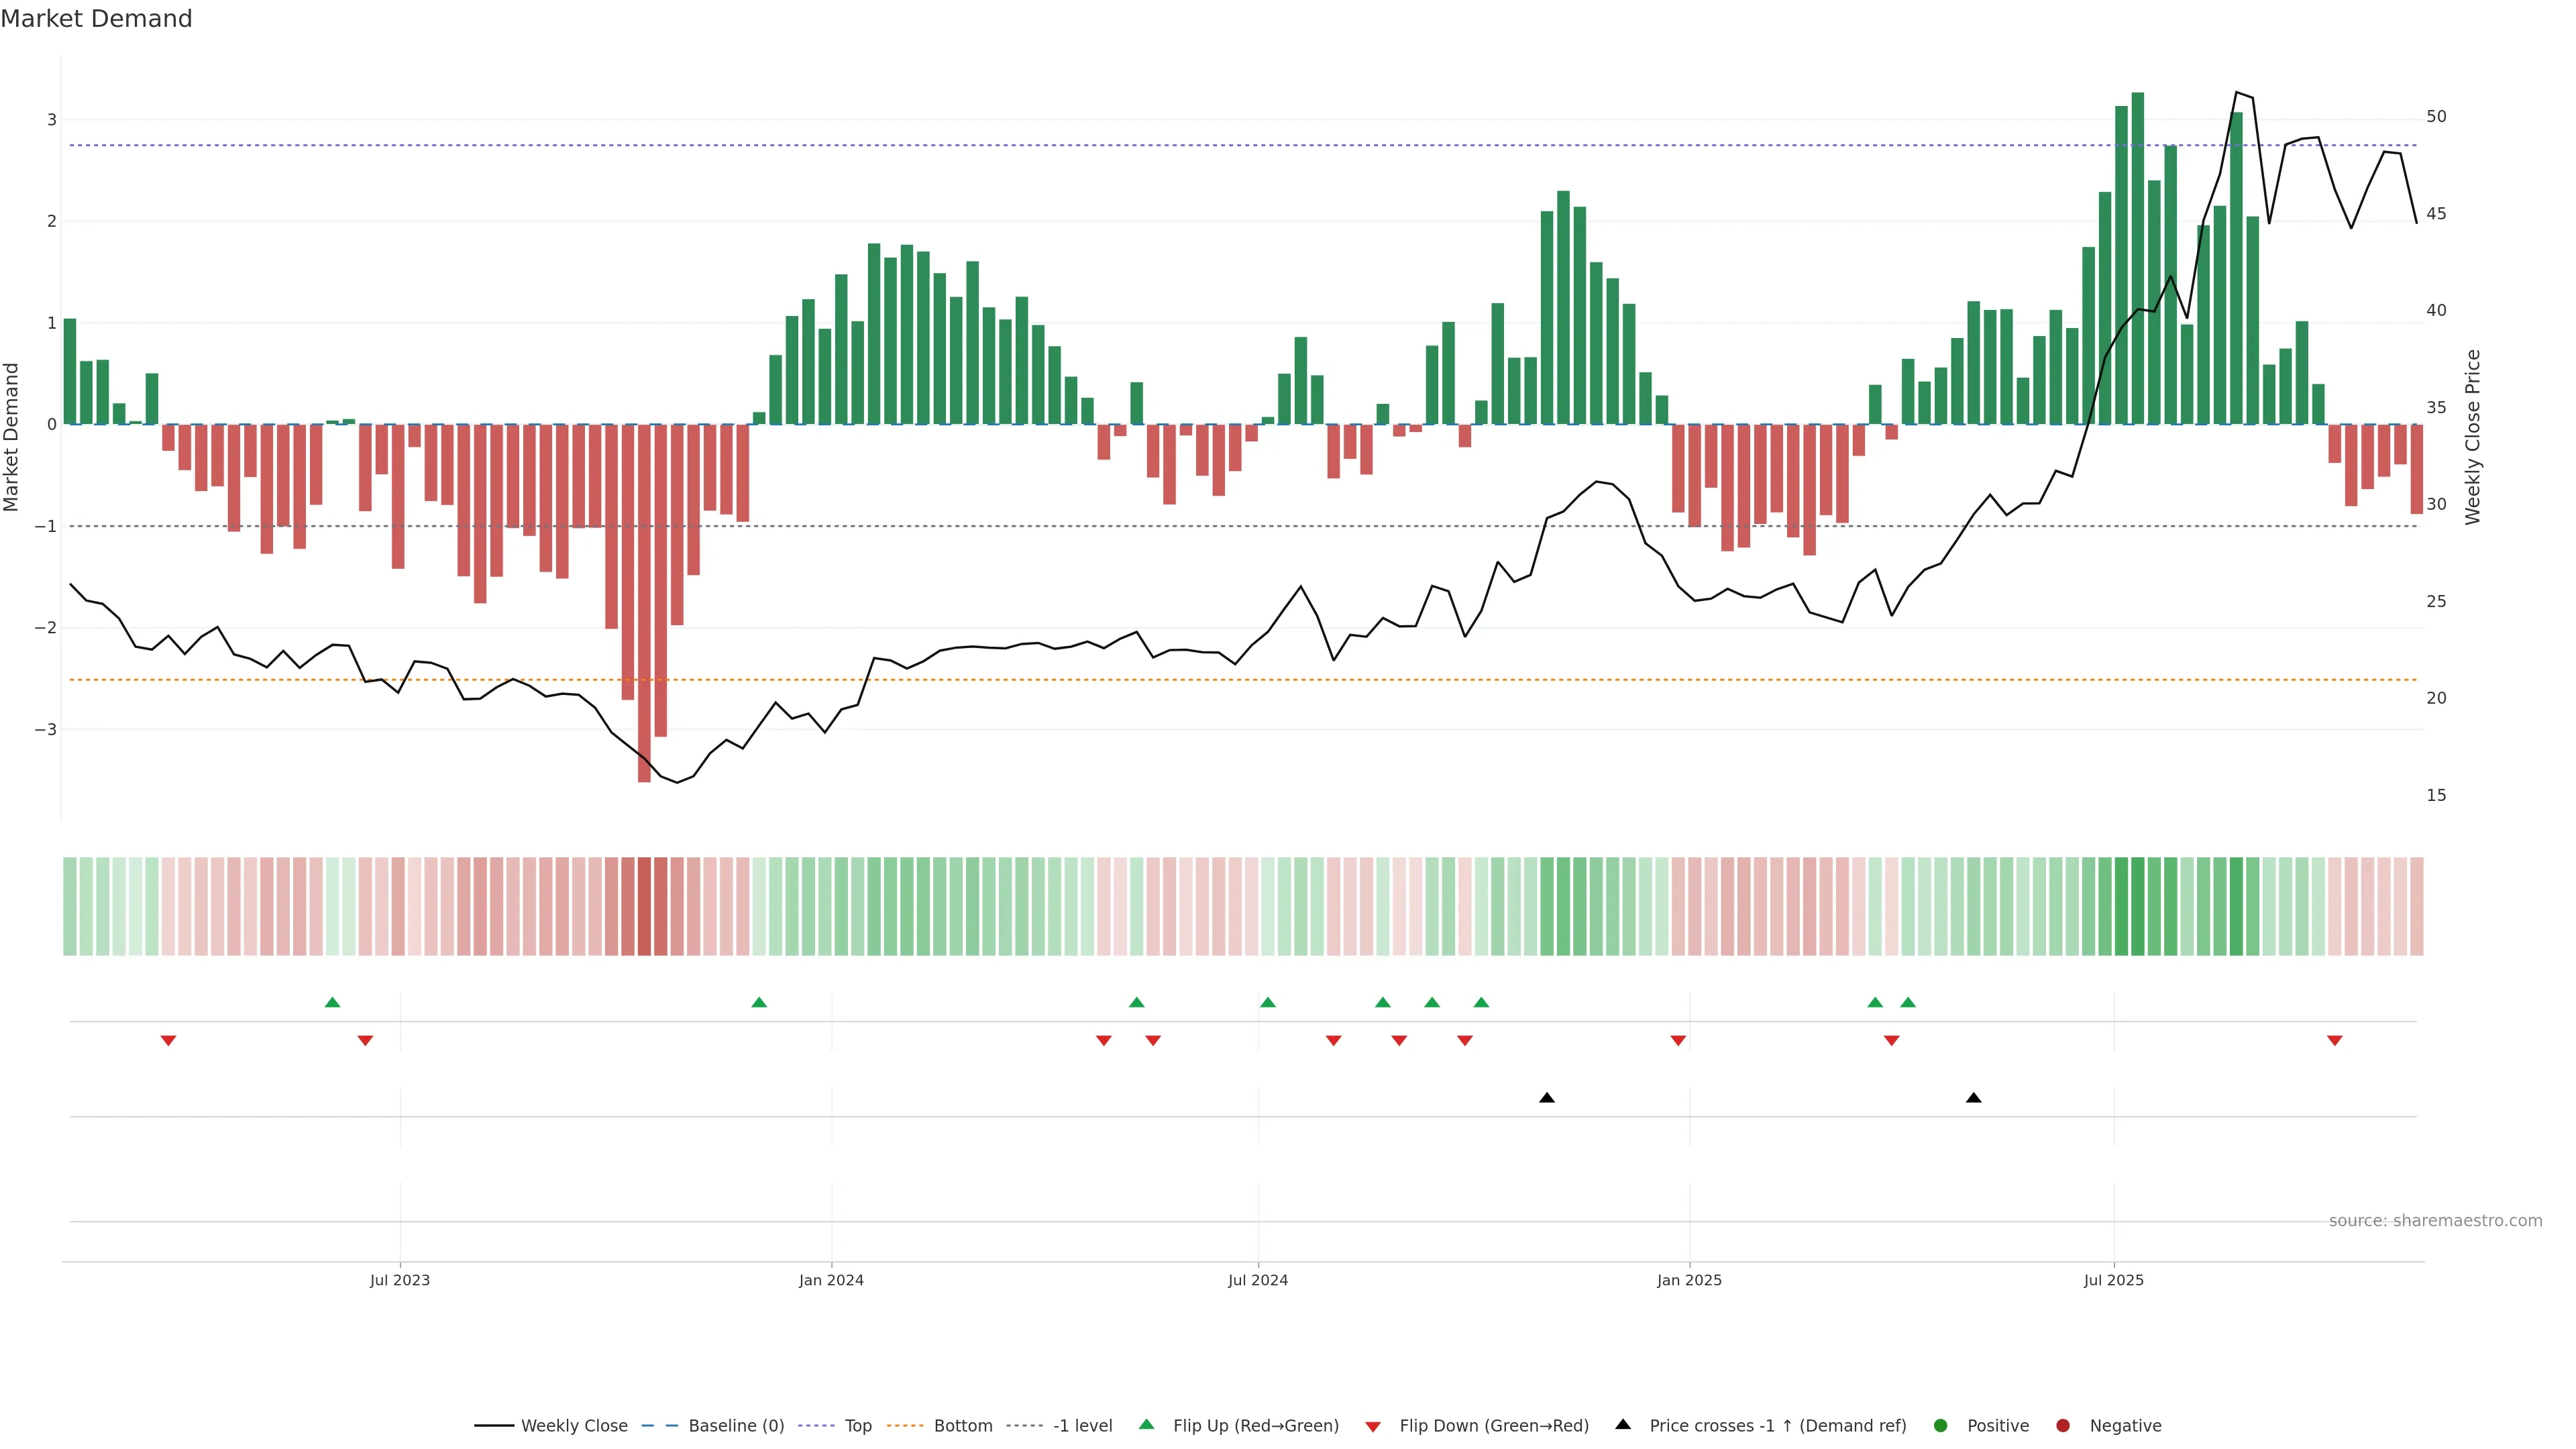Click the black triangle marker near May 2025
Image resolution: width=2576 pixels, height=1449 pixels.
click(x=1973, y=1098)
